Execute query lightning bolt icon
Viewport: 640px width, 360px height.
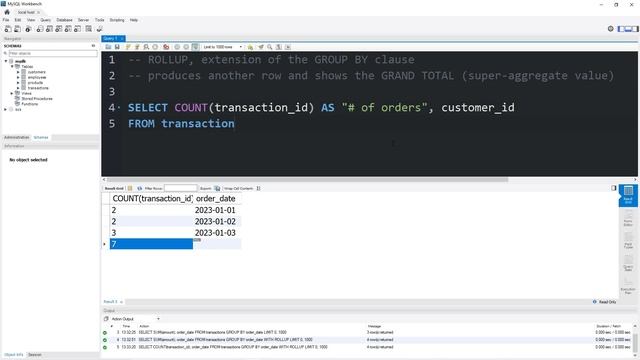128,47
